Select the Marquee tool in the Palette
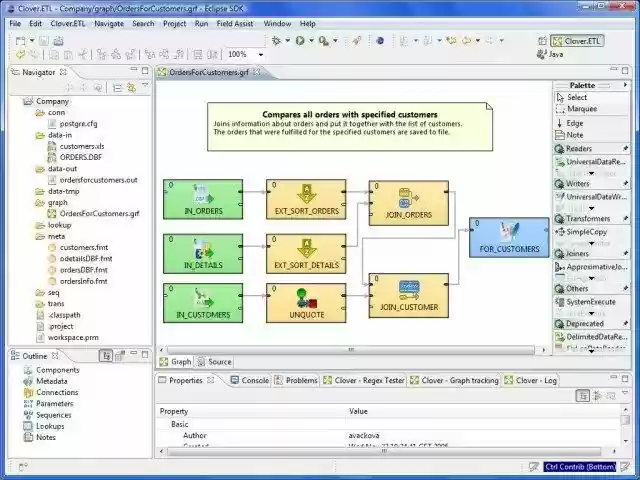 (x=581, y=109)
